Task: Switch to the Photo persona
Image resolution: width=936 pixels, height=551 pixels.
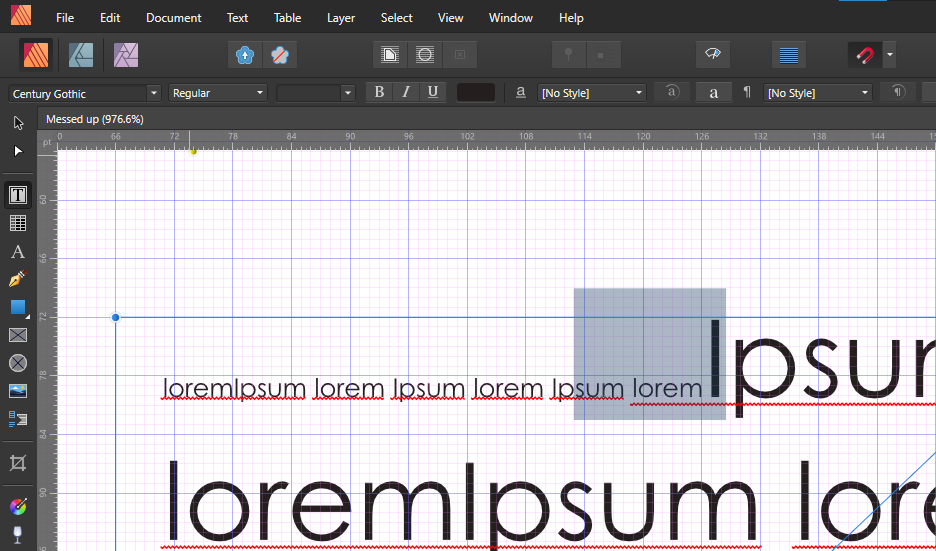Action: click(126, 55)
